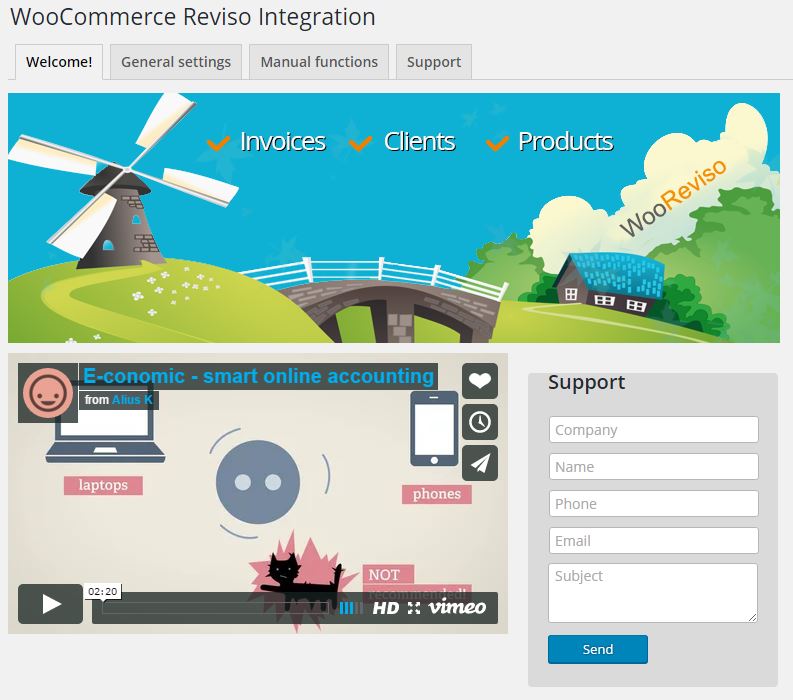The width and height of the screenshot is (793, 700).
Task: Focus the Company input field
Action: [653, 429]
